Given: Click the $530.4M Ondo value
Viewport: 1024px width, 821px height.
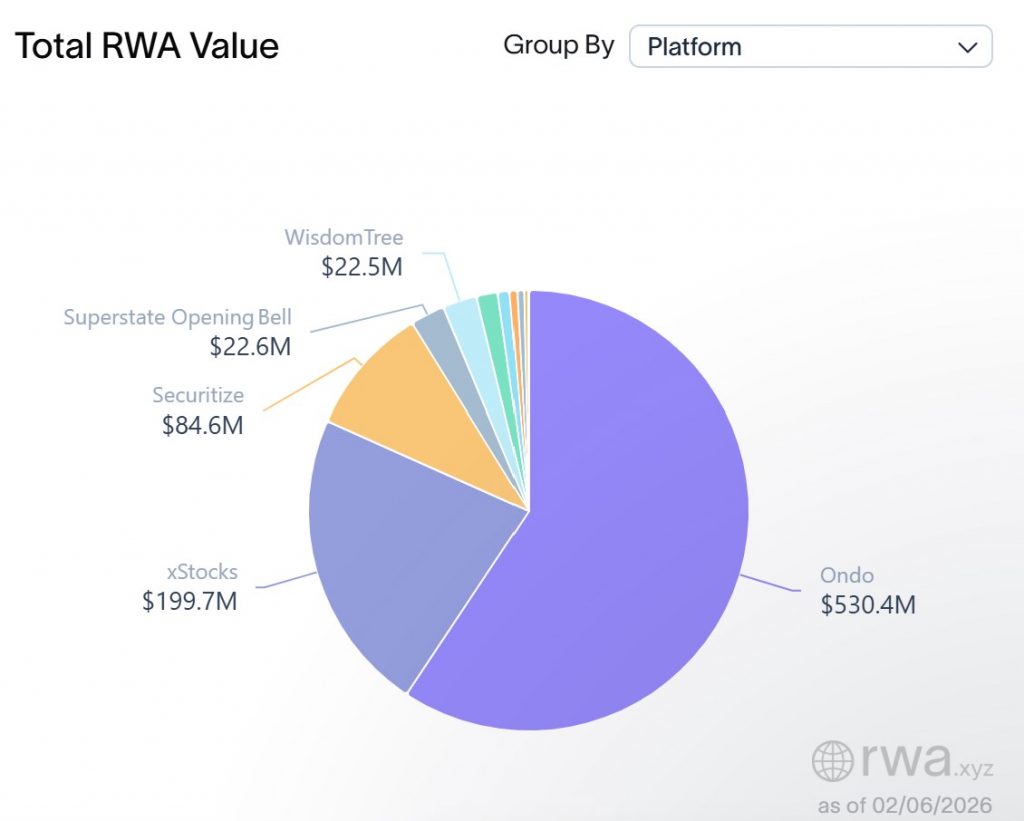Looking at the screenshot, I should point(867,605).
